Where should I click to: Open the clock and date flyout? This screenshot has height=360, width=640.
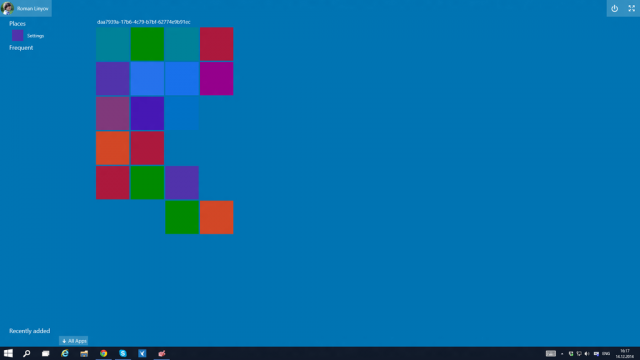click(624, 354)
